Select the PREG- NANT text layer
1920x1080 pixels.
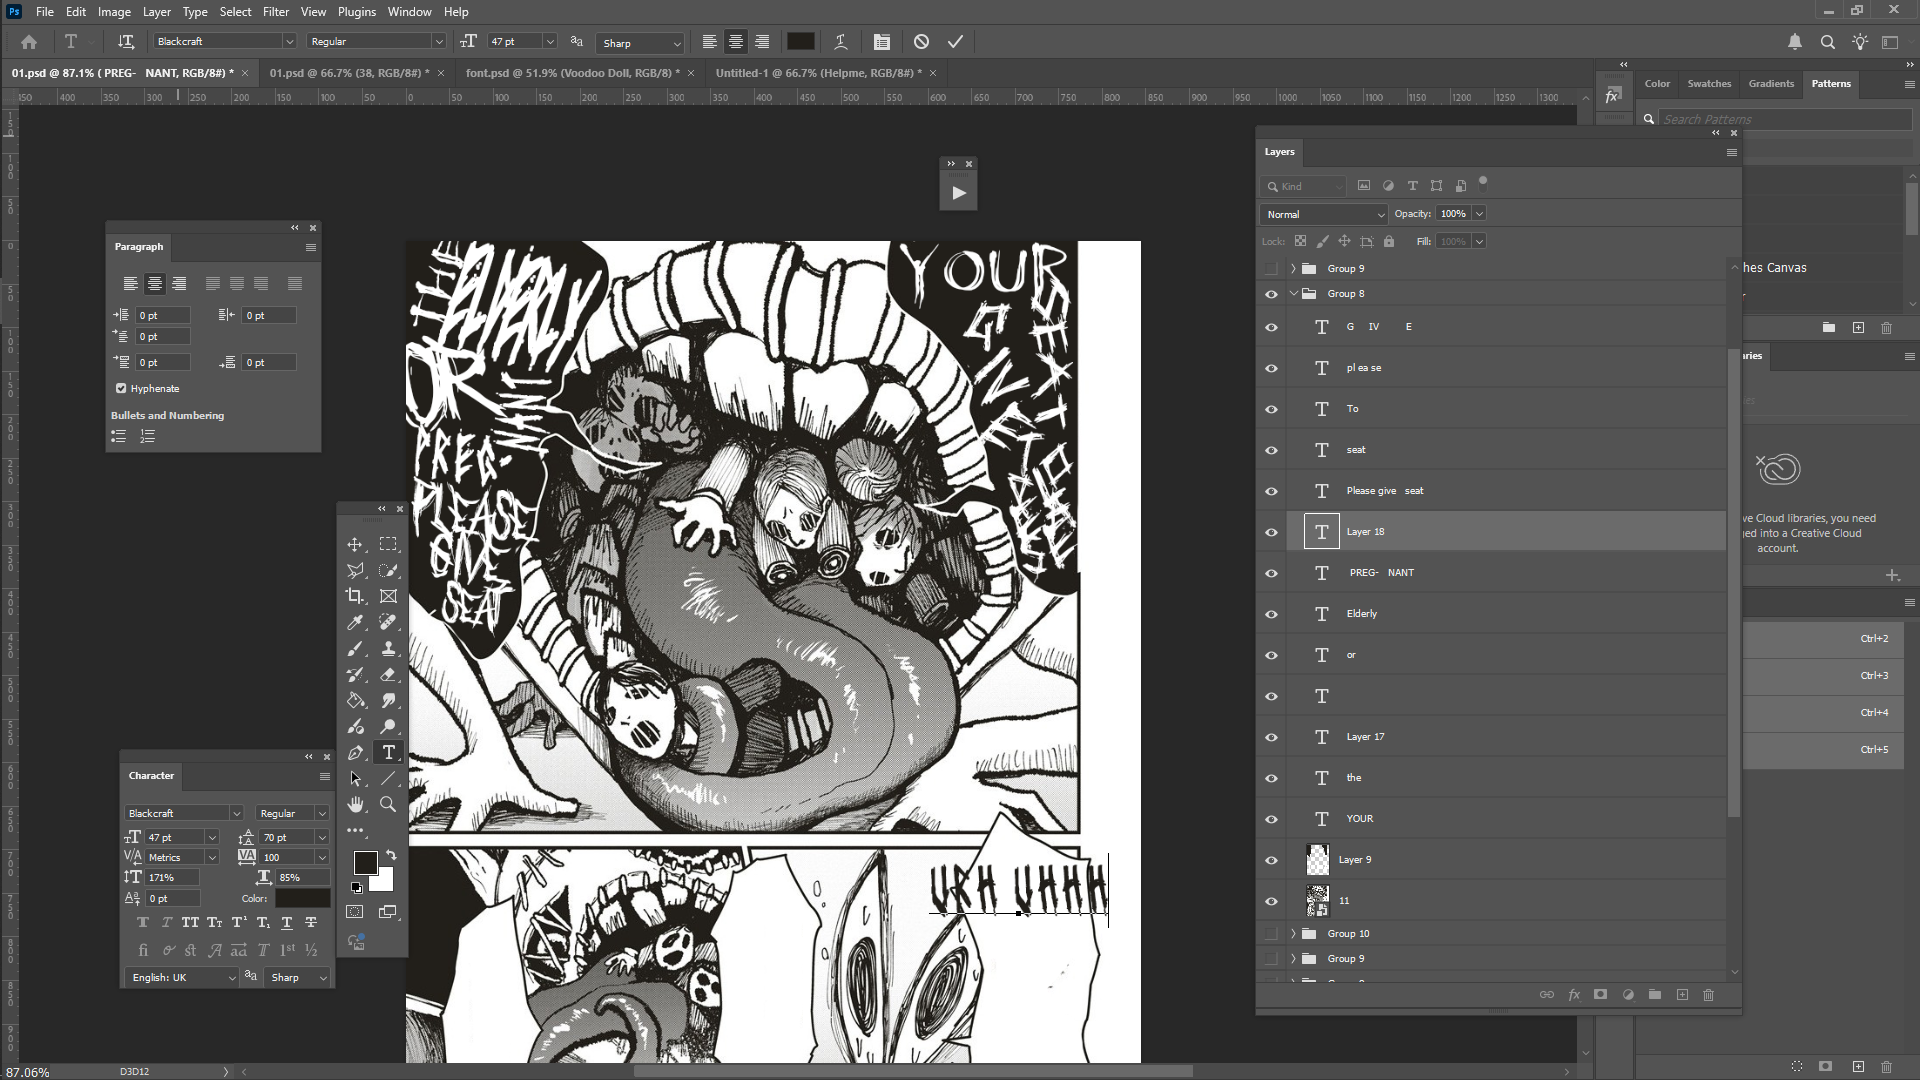click(1507, 573)
